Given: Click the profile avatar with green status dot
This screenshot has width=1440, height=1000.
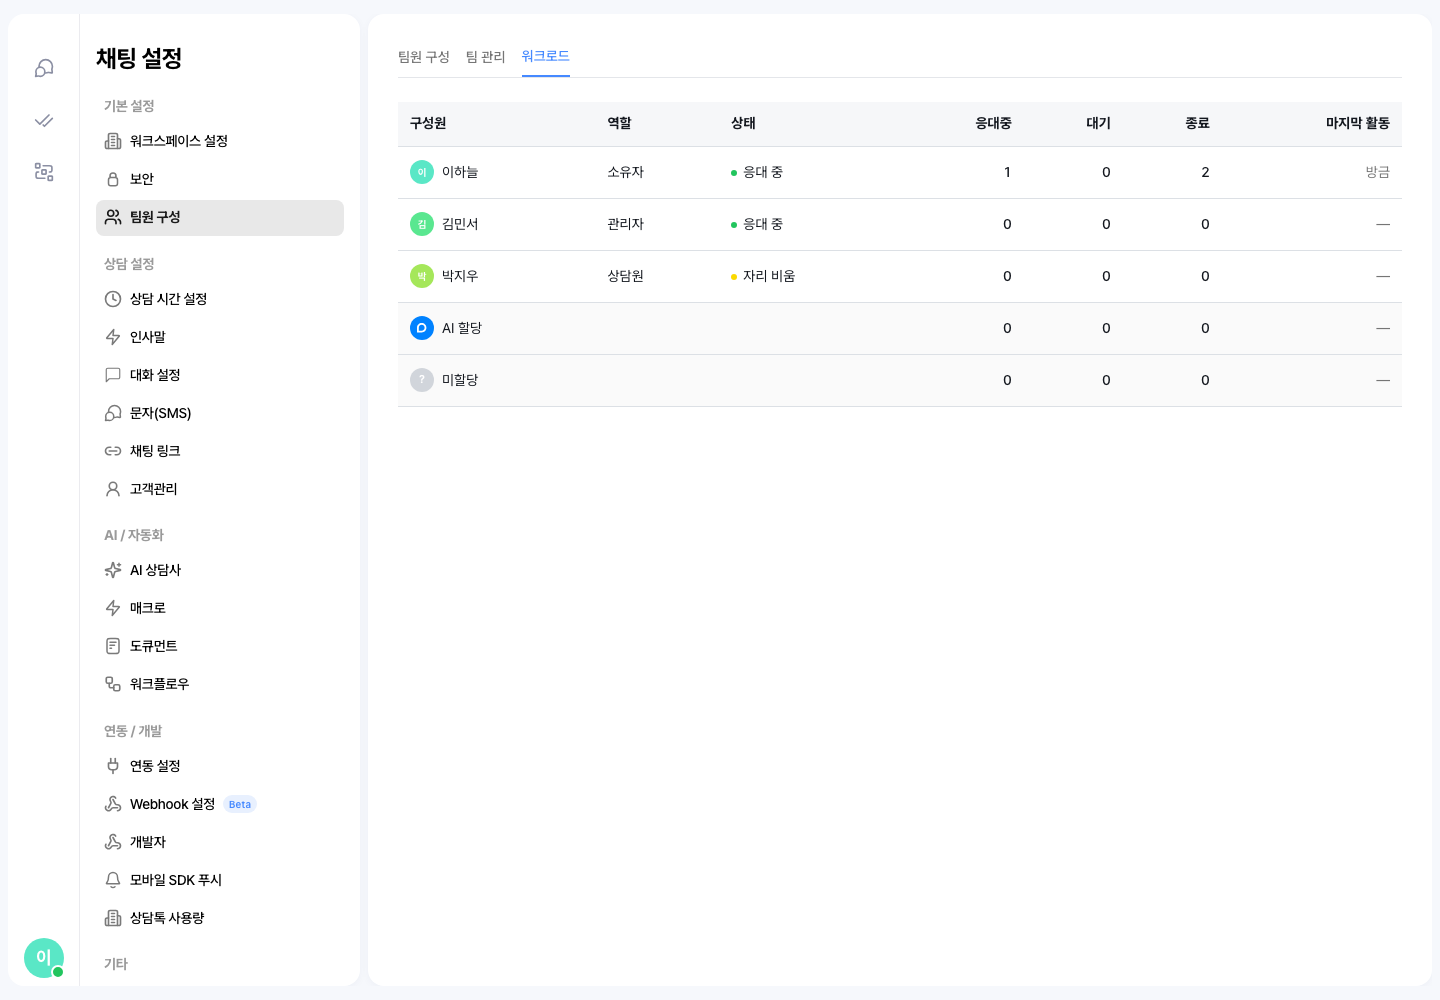Looking at the screenshot, I should [44, 958].
